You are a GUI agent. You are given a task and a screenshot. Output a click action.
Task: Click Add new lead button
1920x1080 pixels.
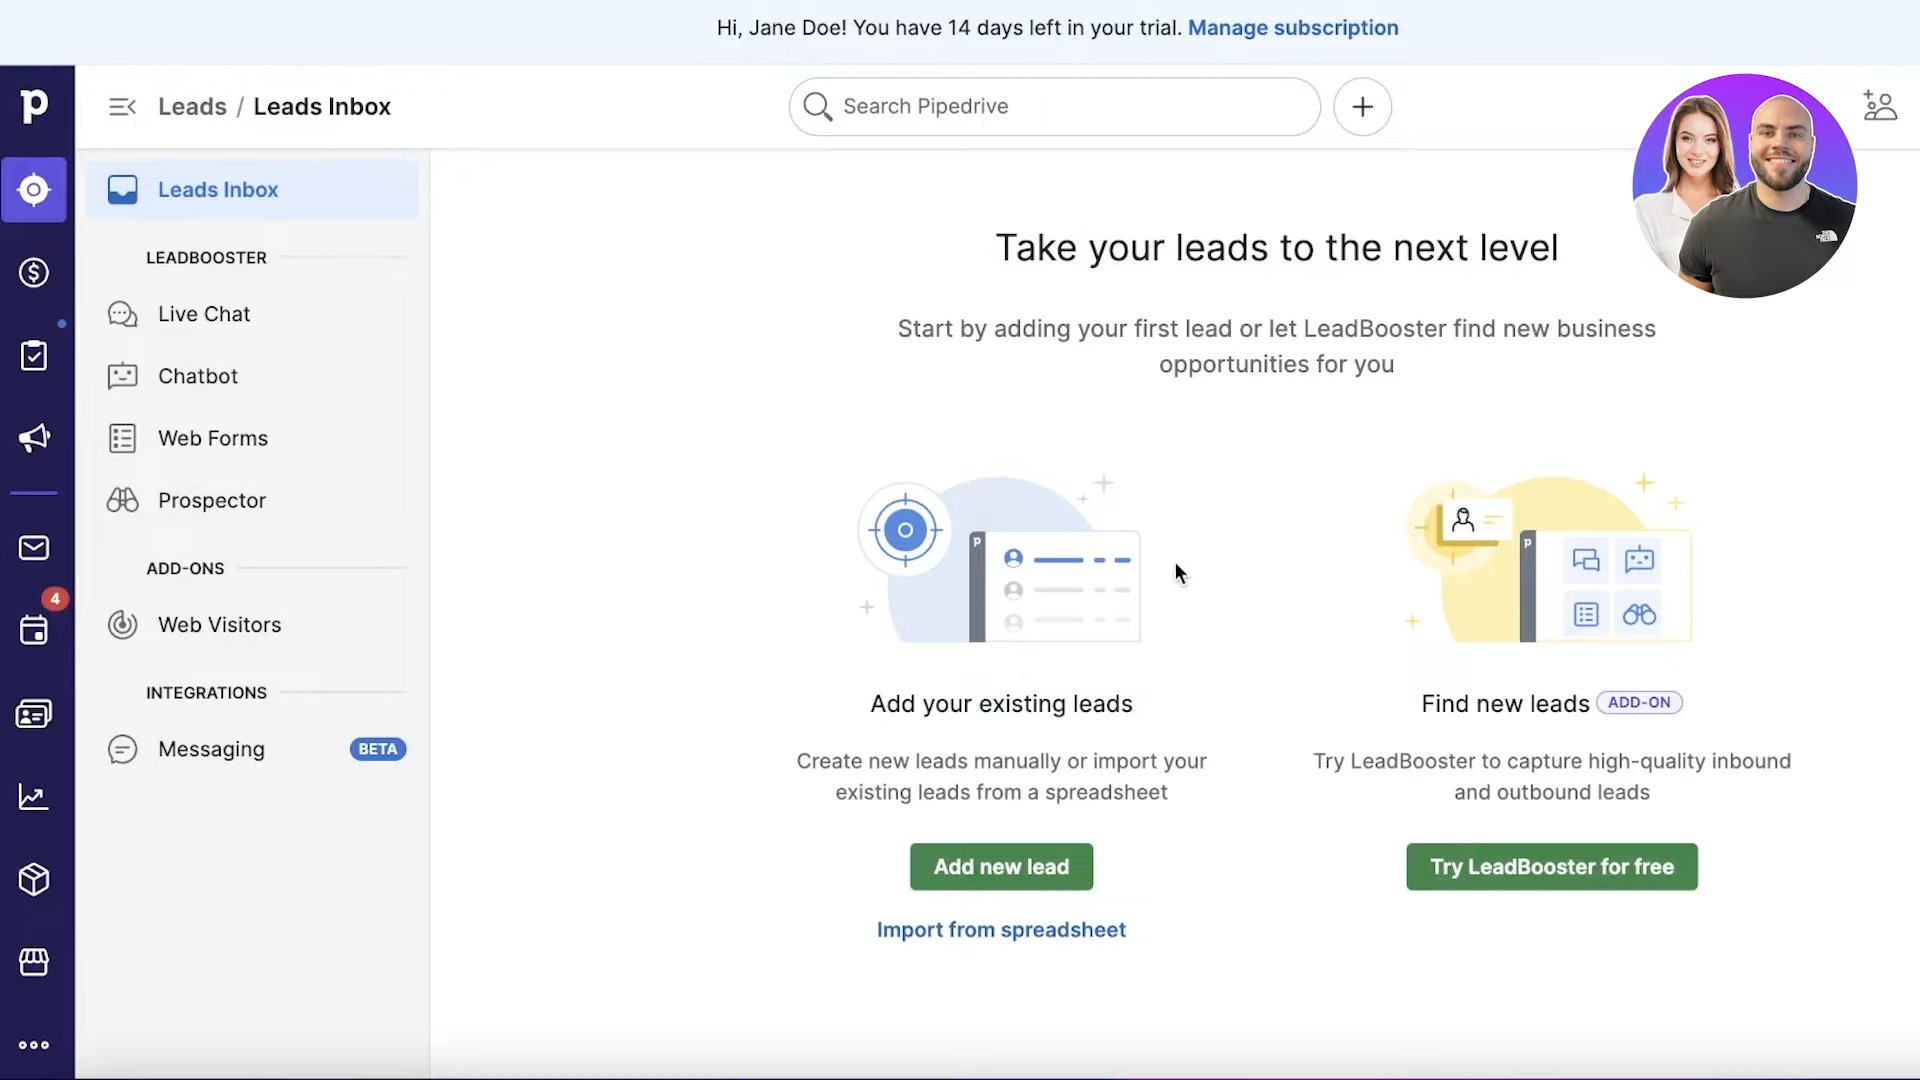[1001, 867]
